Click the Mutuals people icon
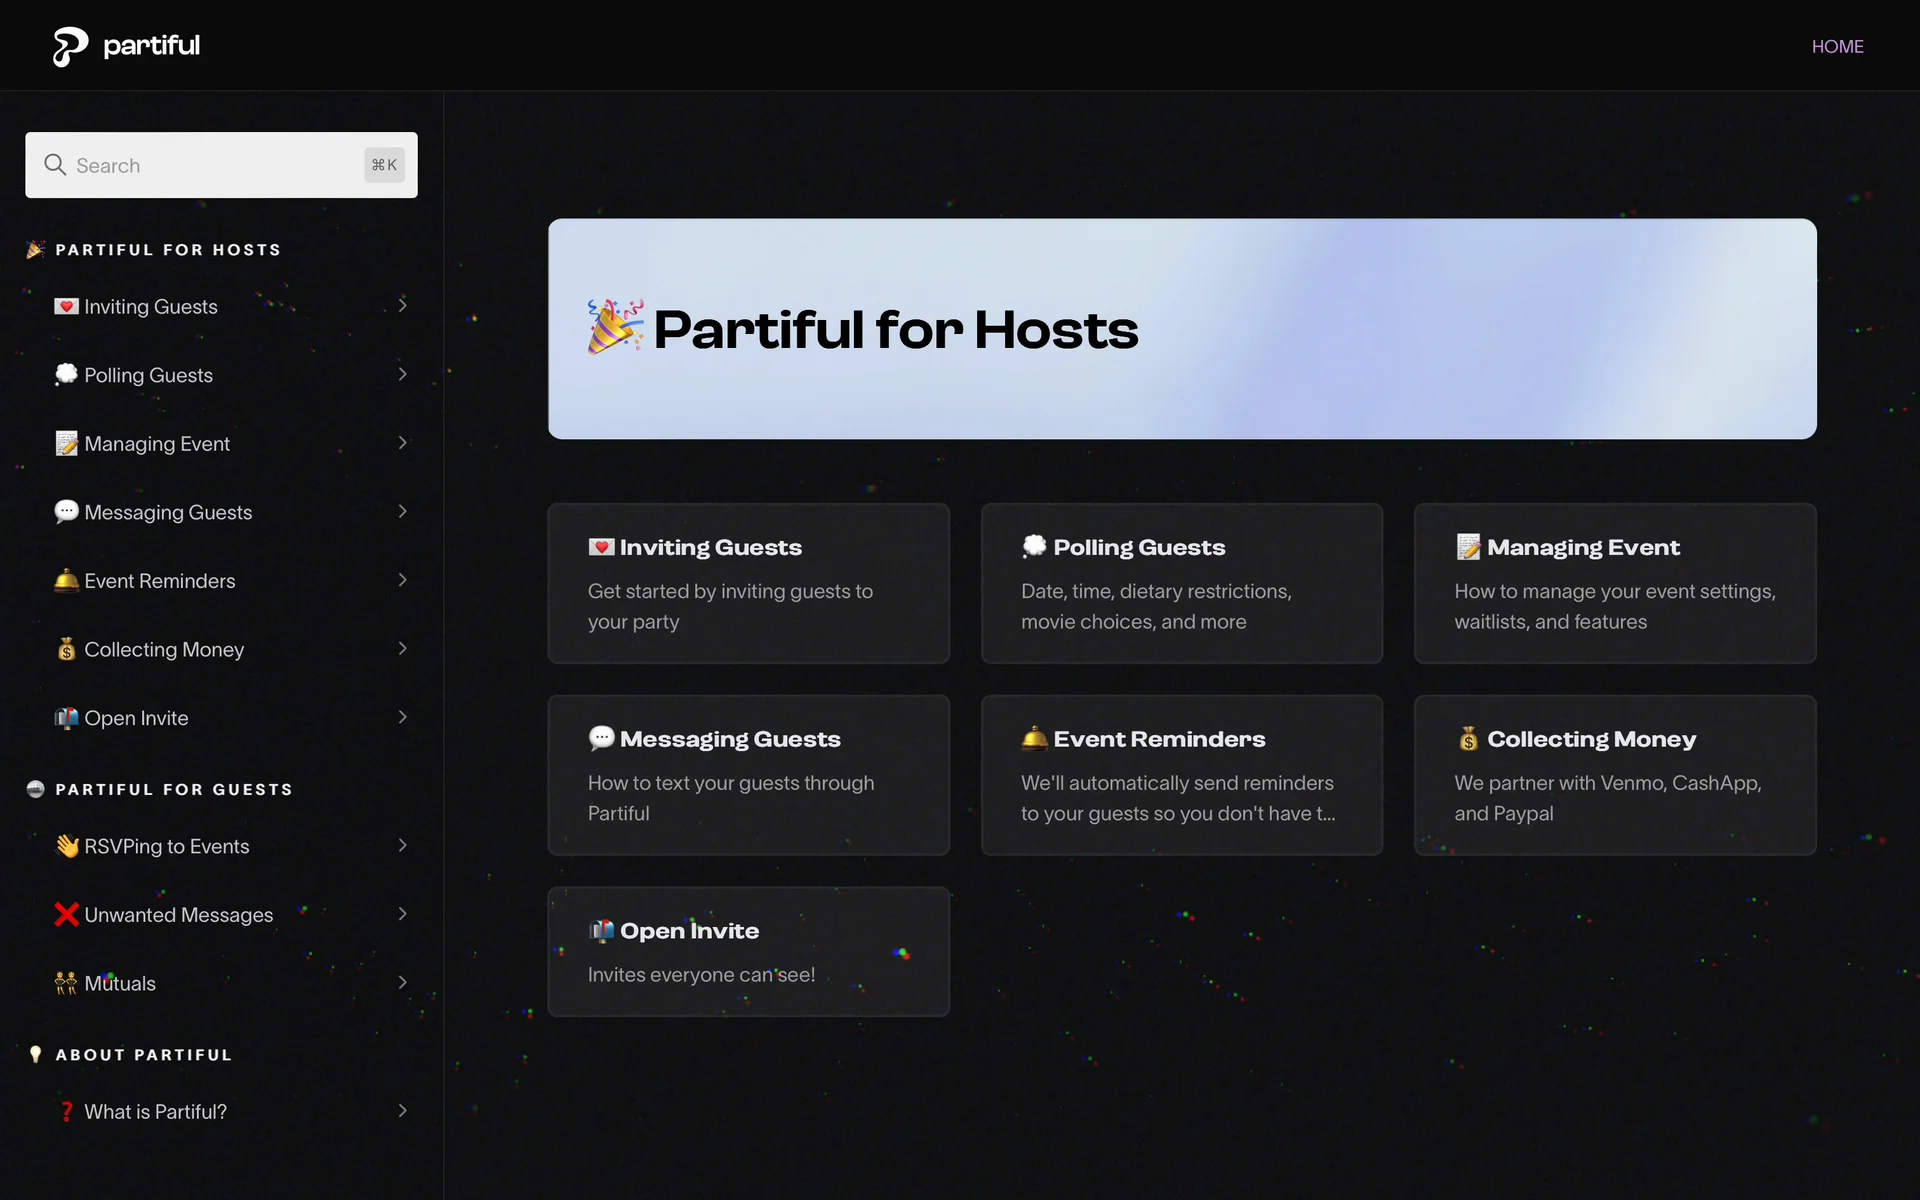Viewport: 1920px width, 1200px height. pos(66,984)
